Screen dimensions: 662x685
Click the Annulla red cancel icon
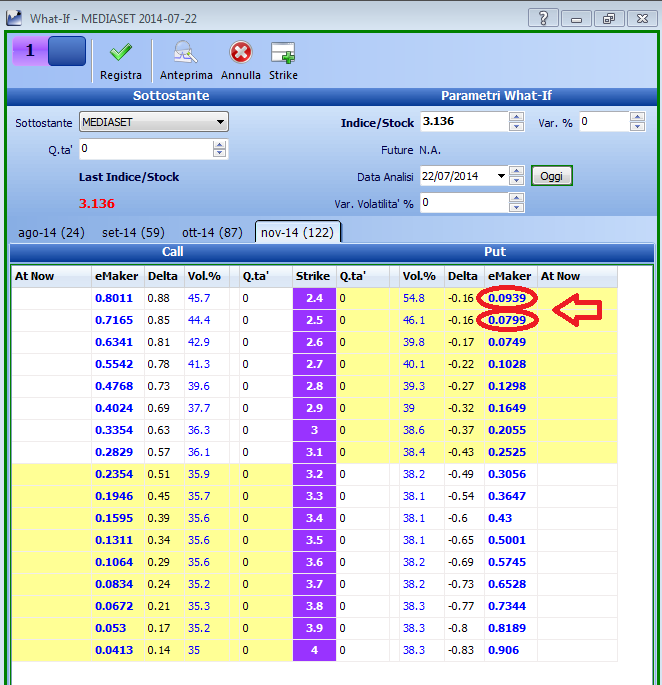pyautogui.click(x=240, y=52)
